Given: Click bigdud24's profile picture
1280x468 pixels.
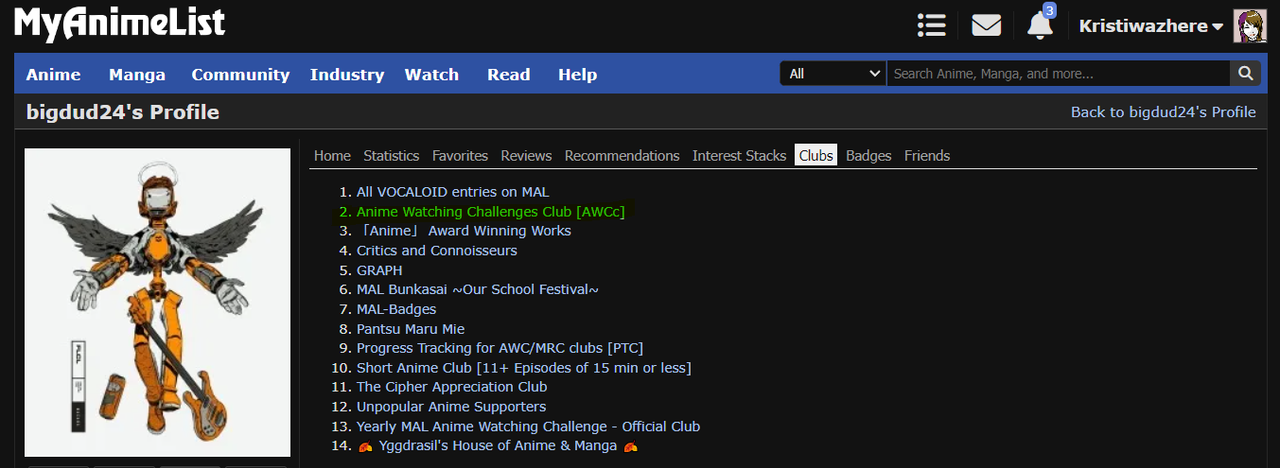Looking at the screenshot, I should [157, 302].
